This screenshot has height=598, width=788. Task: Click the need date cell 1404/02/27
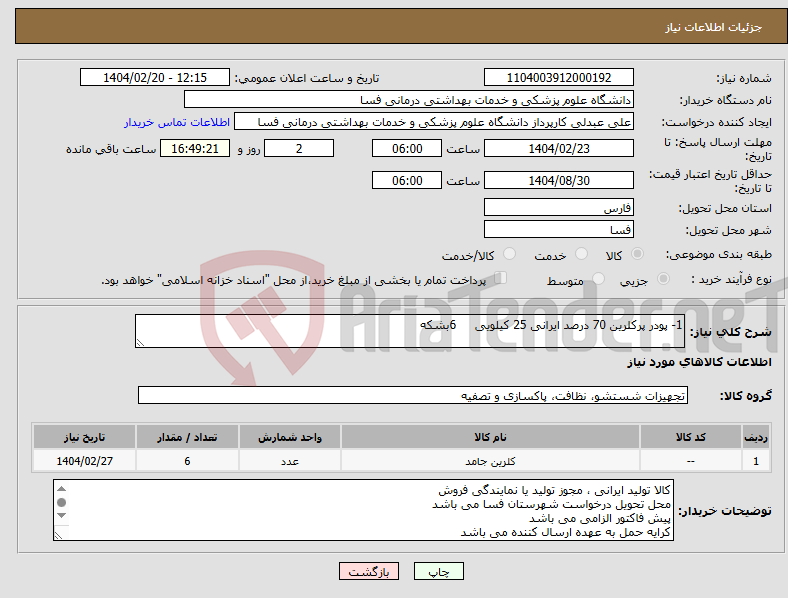84,461
